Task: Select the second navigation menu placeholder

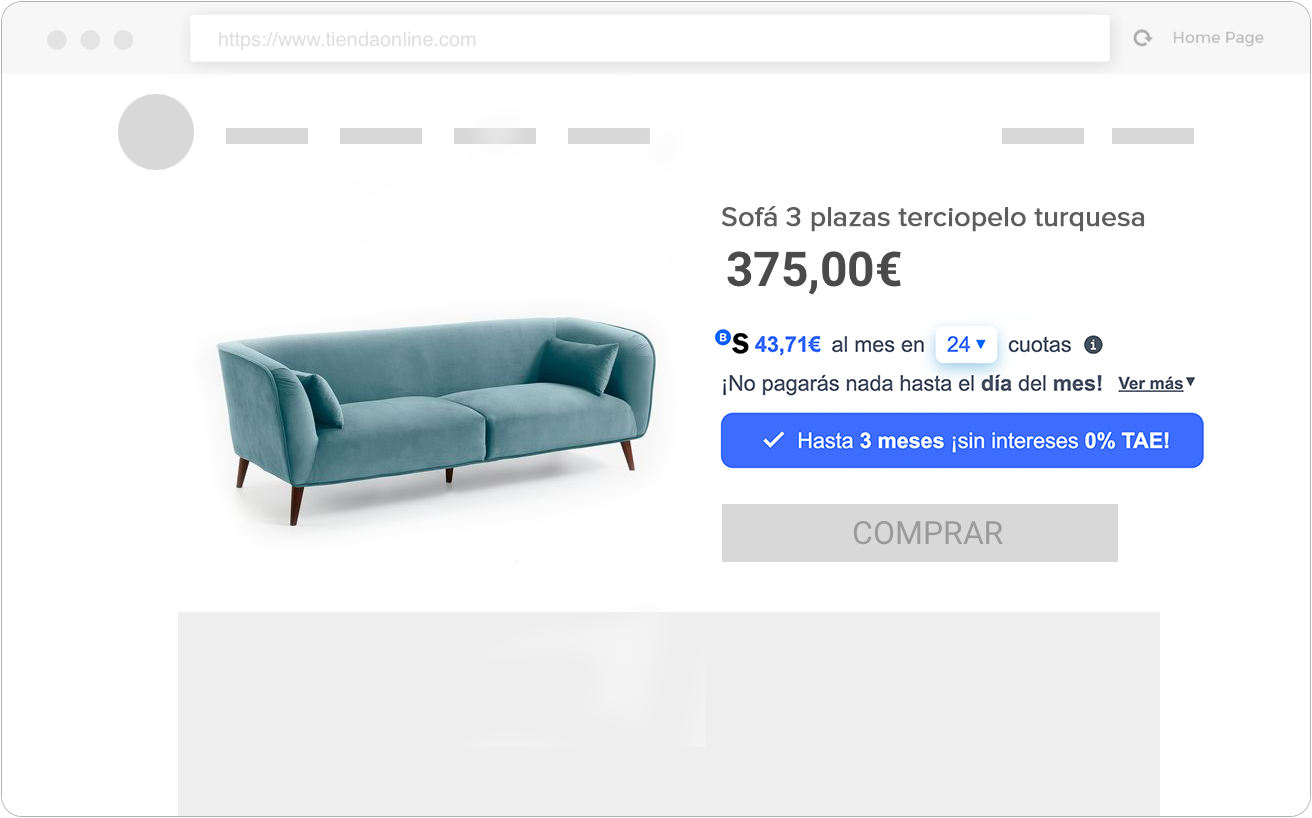Action: click(x=381, y=136)
